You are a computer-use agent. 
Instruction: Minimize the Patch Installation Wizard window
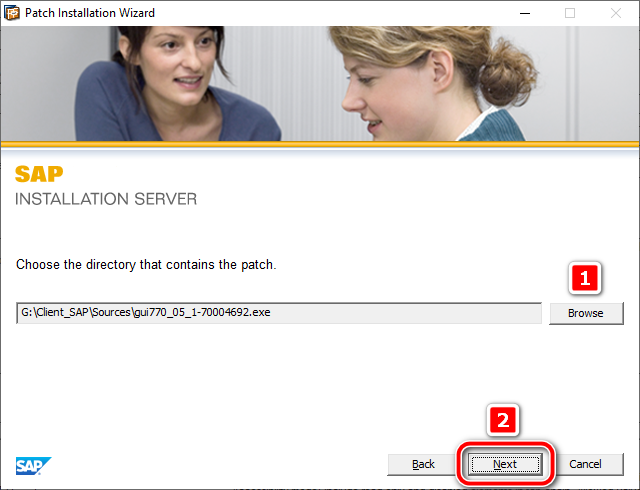[525, 13]
